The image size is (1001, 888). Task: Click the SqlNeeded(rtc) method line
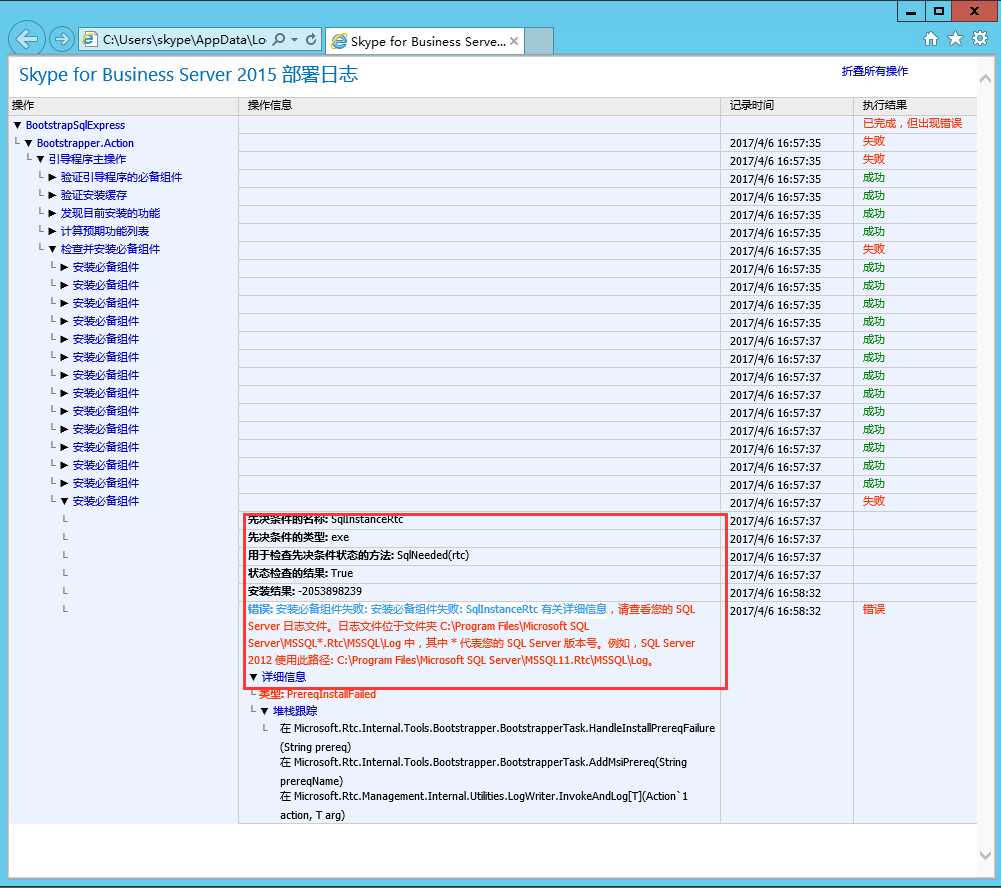click(x=358, y=555)
